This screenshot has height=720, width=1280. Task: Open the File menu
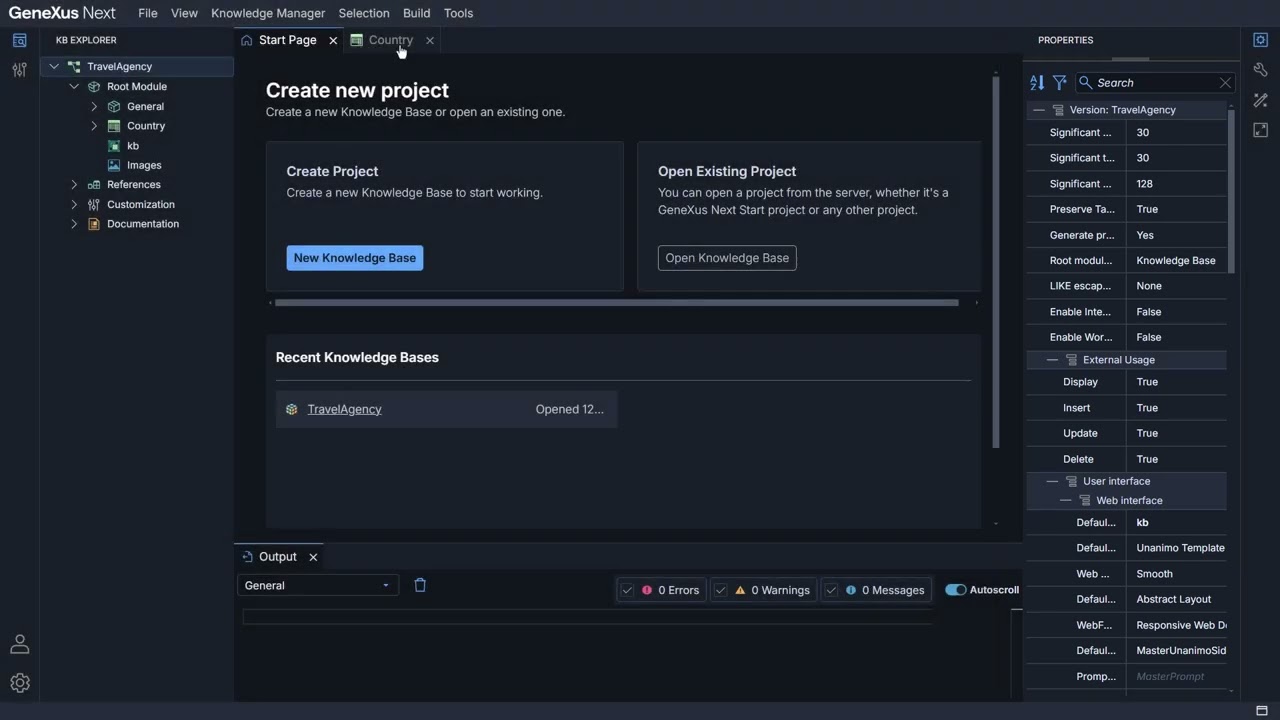click(148, 13)
